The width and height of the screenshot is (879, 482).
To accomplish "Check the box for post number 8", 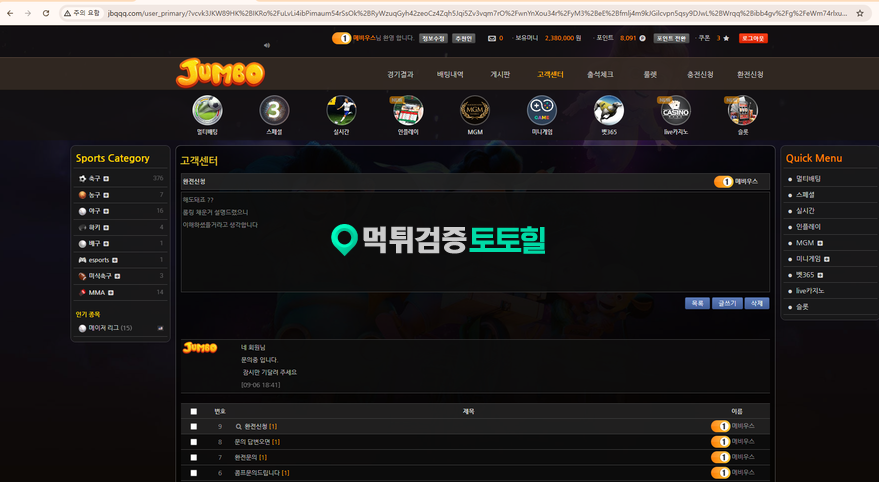I will tap(193, 442).
